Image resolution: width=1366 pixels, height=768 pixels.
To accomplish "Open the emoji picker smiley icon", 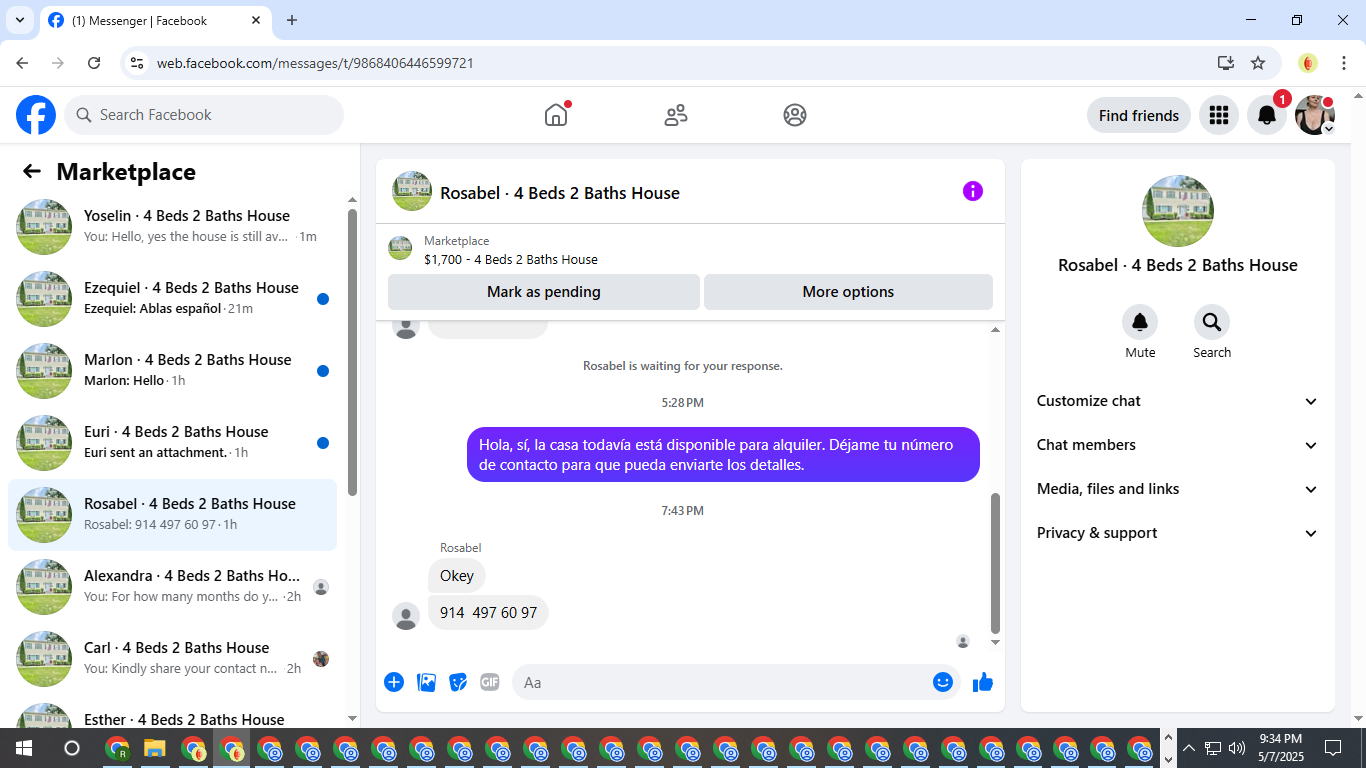I will [943, 682].
